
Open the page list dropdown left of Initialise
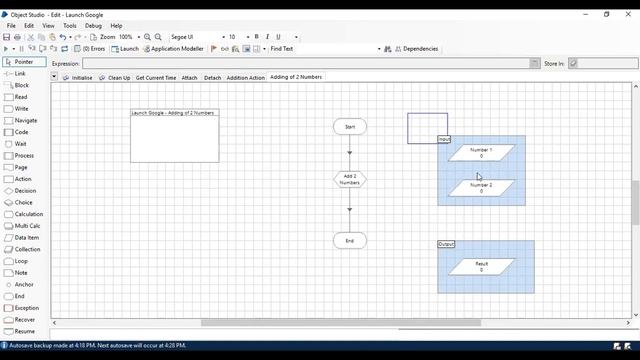coord(54,77)
